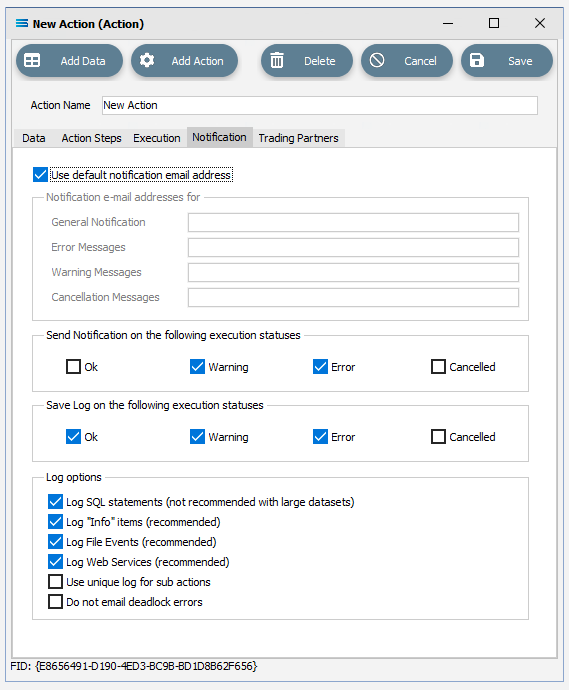Image resolution: width=569 pixels, height=690 pixels.
Task: Click the Save floppy disk icon
Action: coord(477,60)
